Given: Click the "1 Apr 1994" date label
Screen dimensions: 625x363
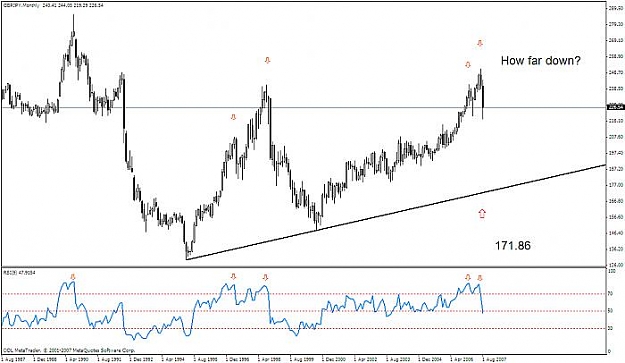Looking at the screenshot, I should coord(173,359).
